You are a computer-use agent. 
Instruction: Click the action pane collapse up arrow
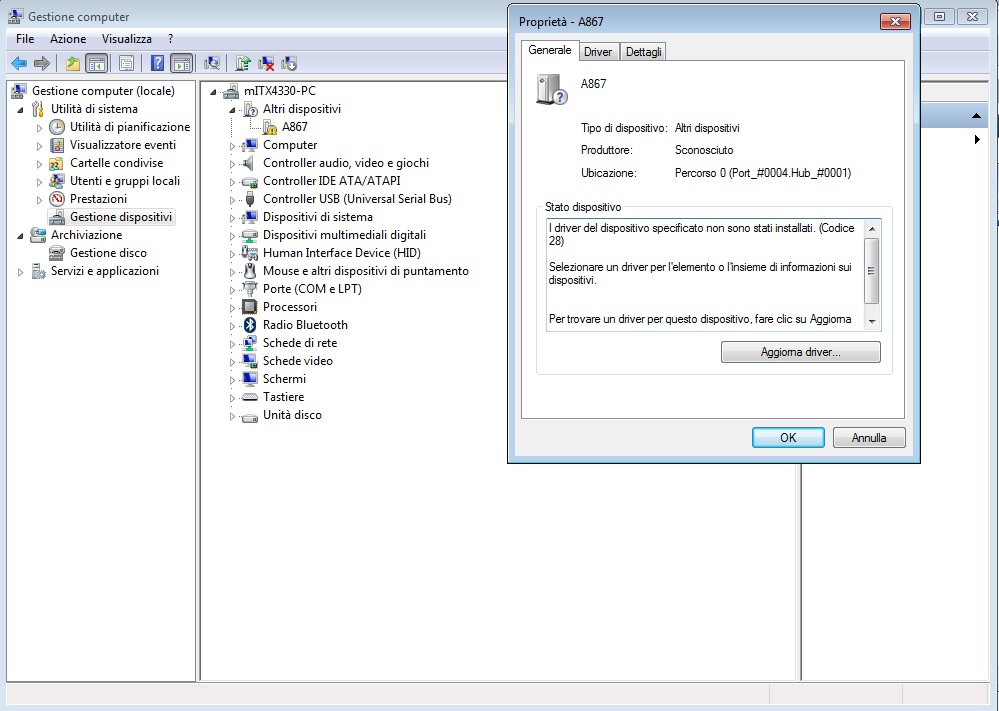pyautogui.click(x=976, y=116)
